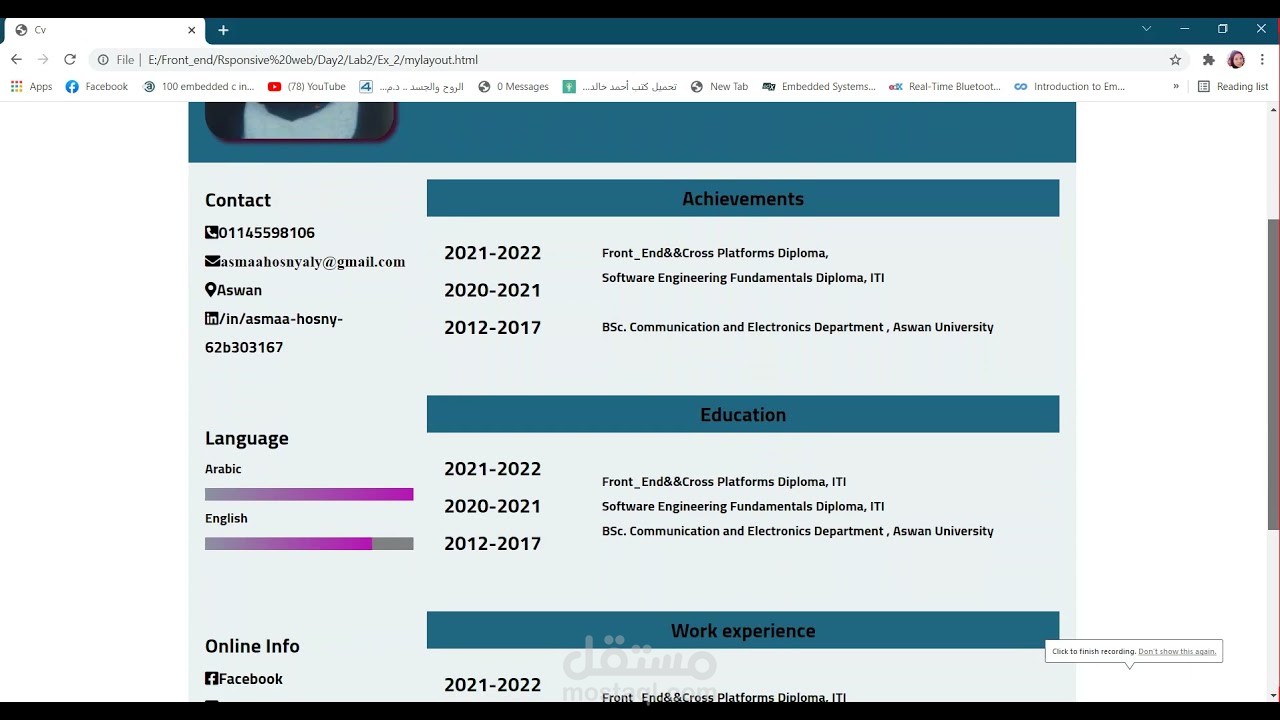Open the 0 Messages bookmark

click(513, 87)
